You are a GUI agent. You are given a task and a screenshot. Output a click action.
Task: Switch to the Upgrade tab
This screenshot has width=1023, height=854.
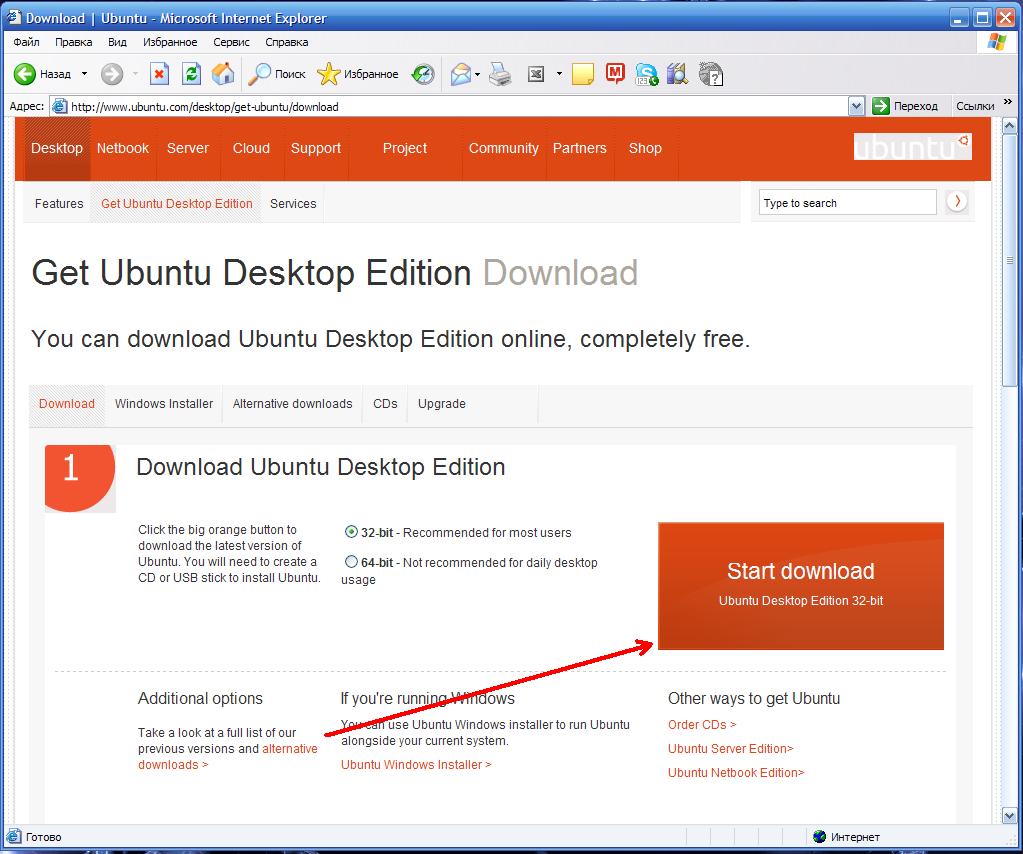(x=442, y=404)
